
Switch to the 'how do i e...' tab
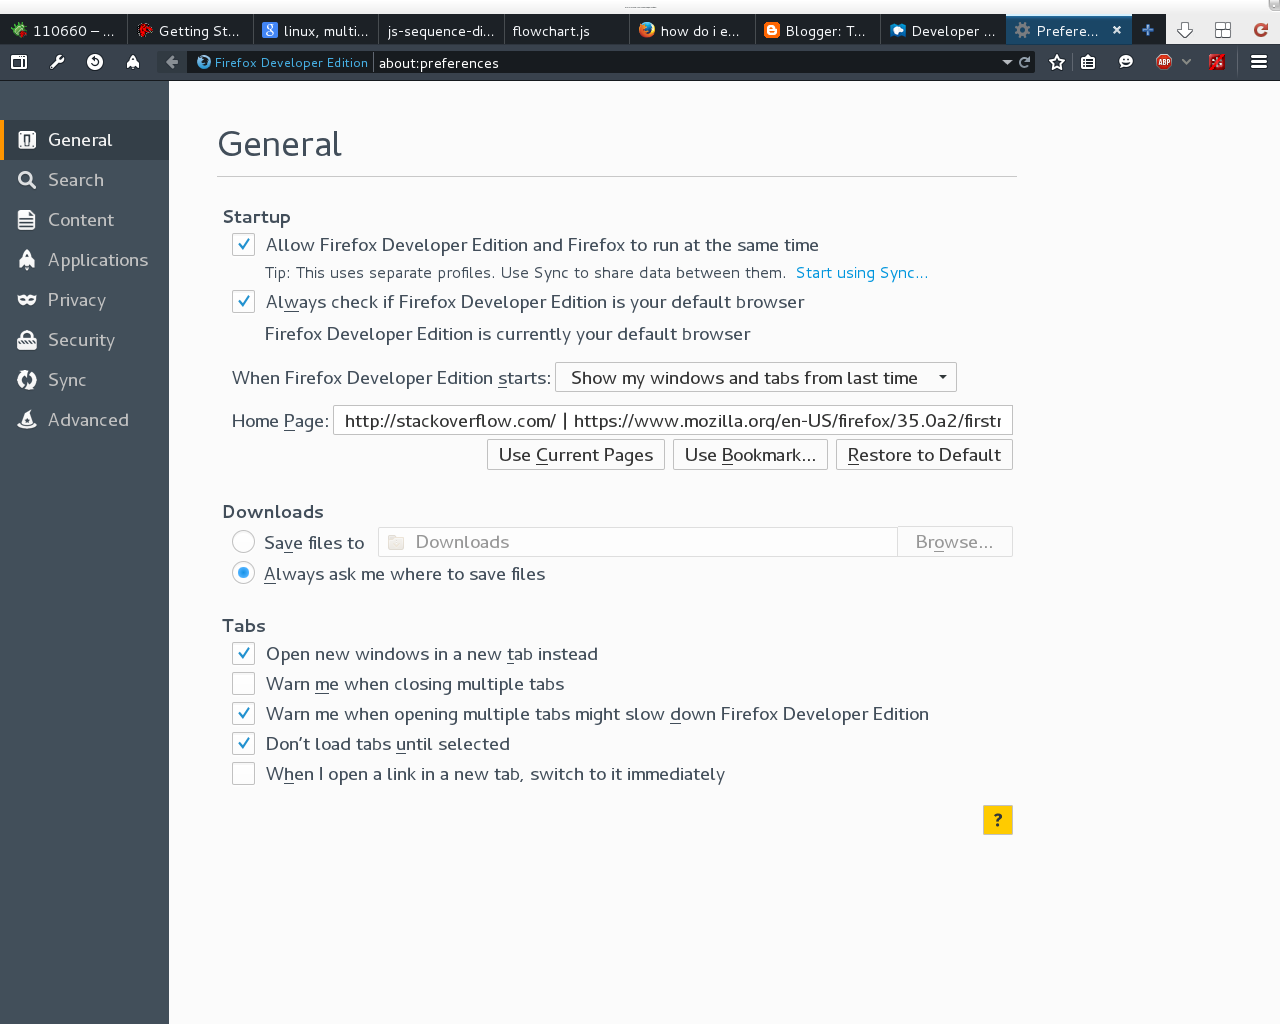pos(692,30)
